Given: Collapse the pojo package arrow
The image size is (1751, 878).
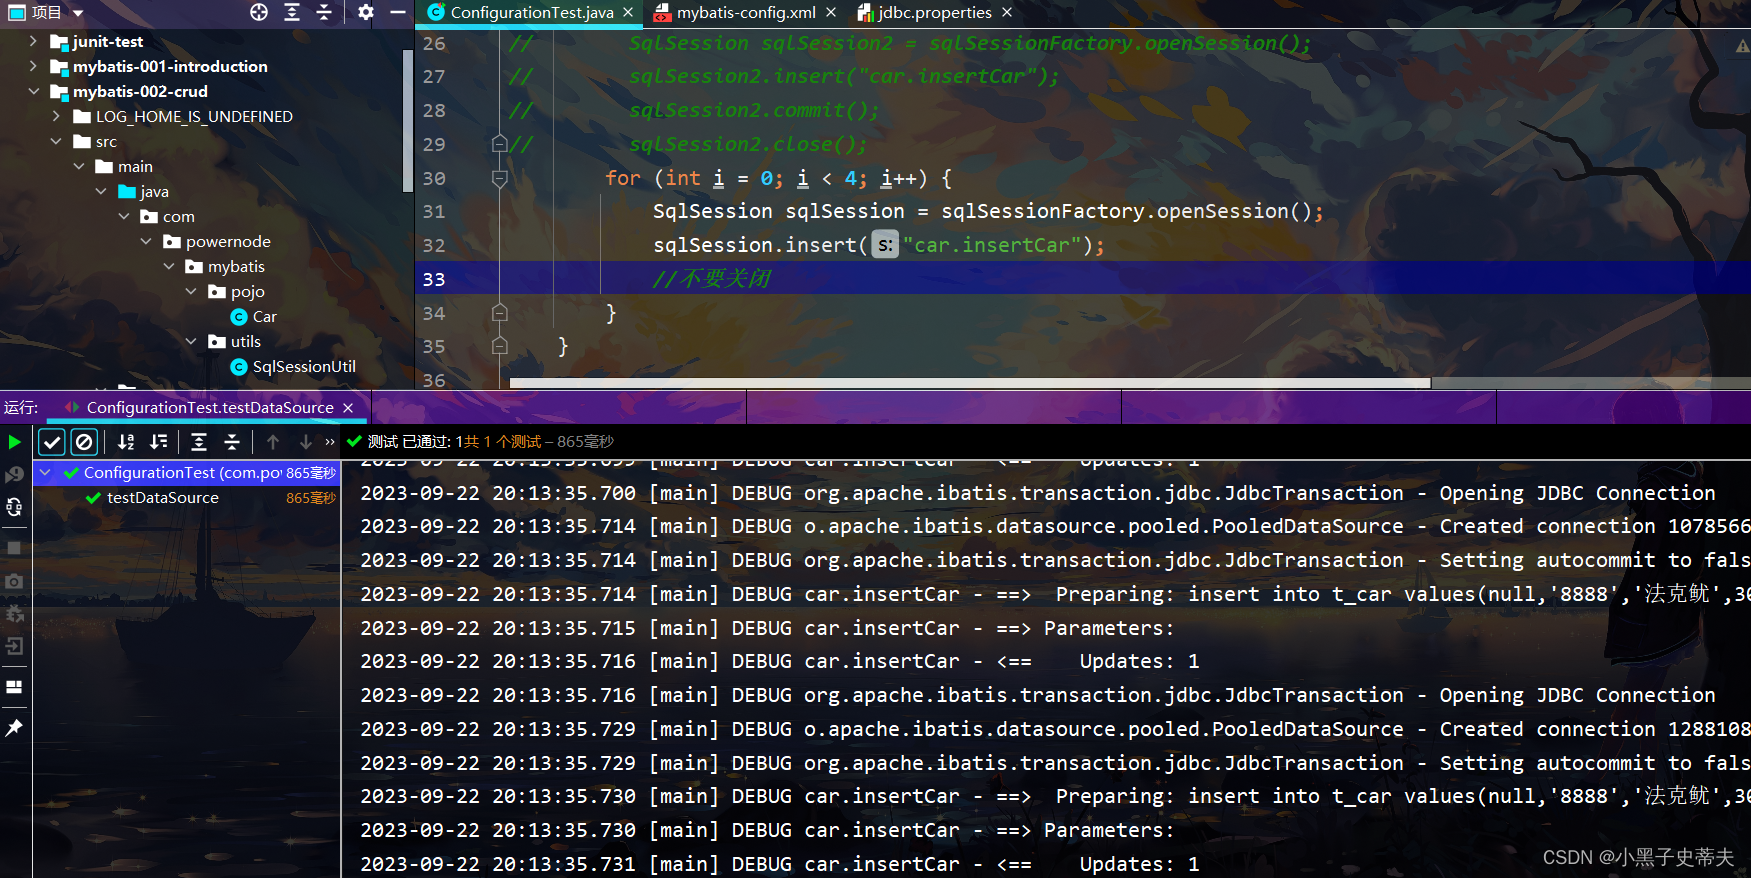Looking at the screenshot, I should point(191,291).
